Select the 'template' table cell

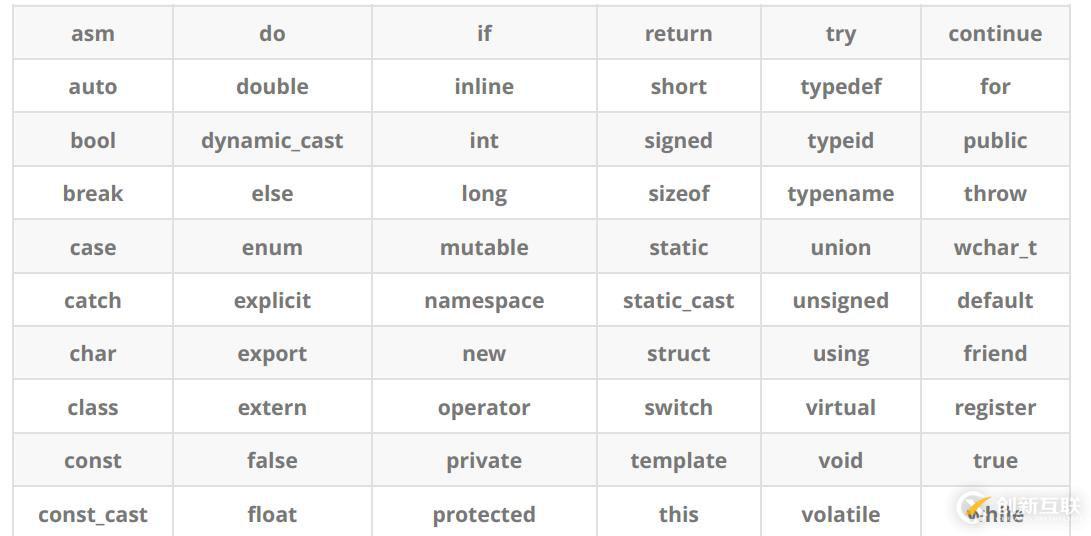click(678, 461)
